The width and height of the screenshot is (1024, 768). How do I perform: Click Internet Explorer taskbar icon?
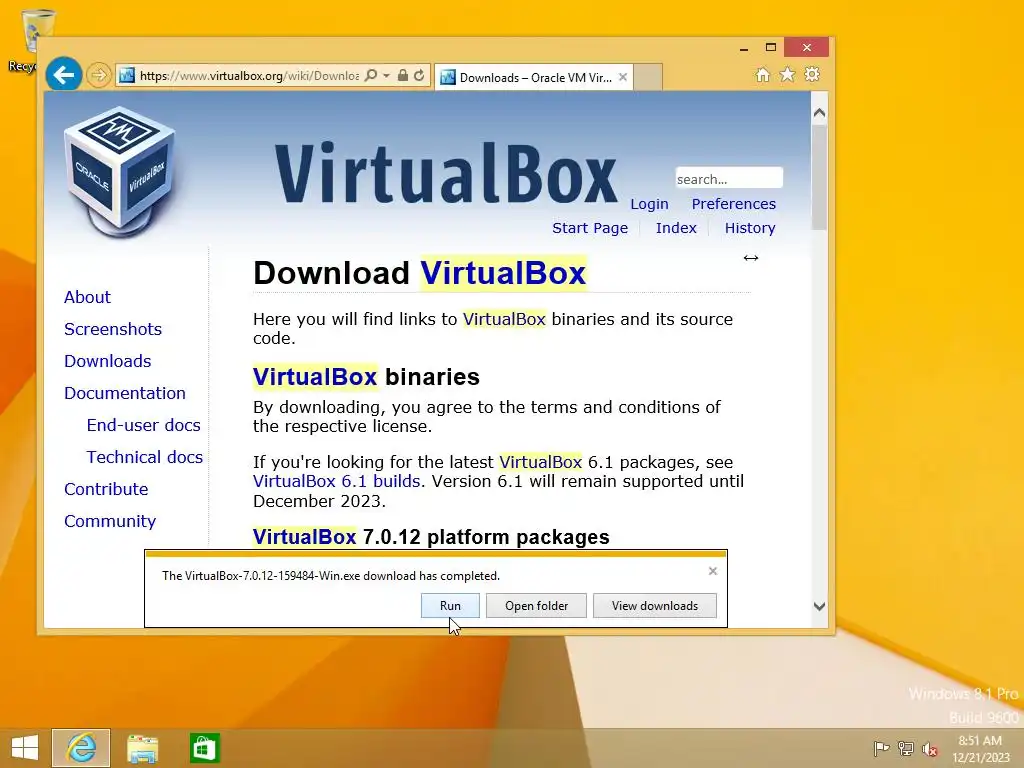81,748
